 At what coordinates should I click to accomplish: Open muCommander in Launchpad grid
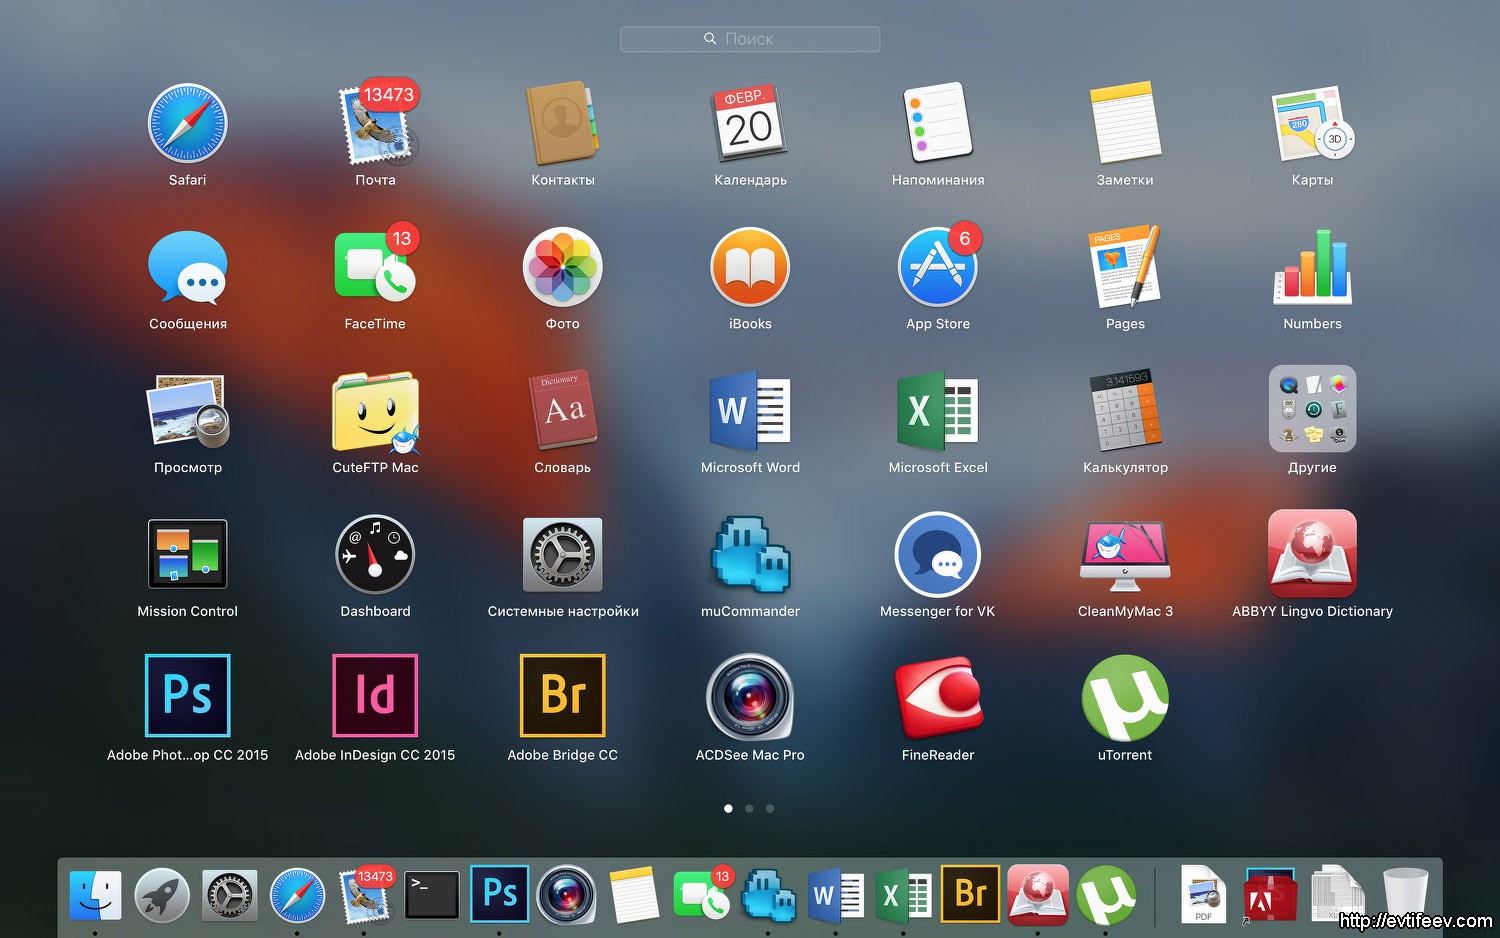click(x=750, y=553)
